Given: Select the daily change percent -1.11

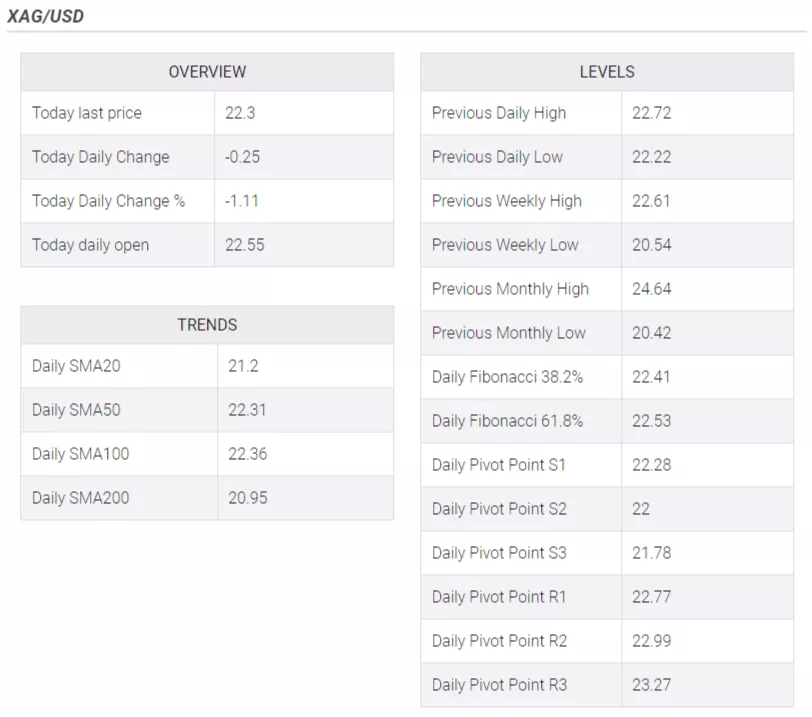Looking at the screenshot, I should pos(241,201).
